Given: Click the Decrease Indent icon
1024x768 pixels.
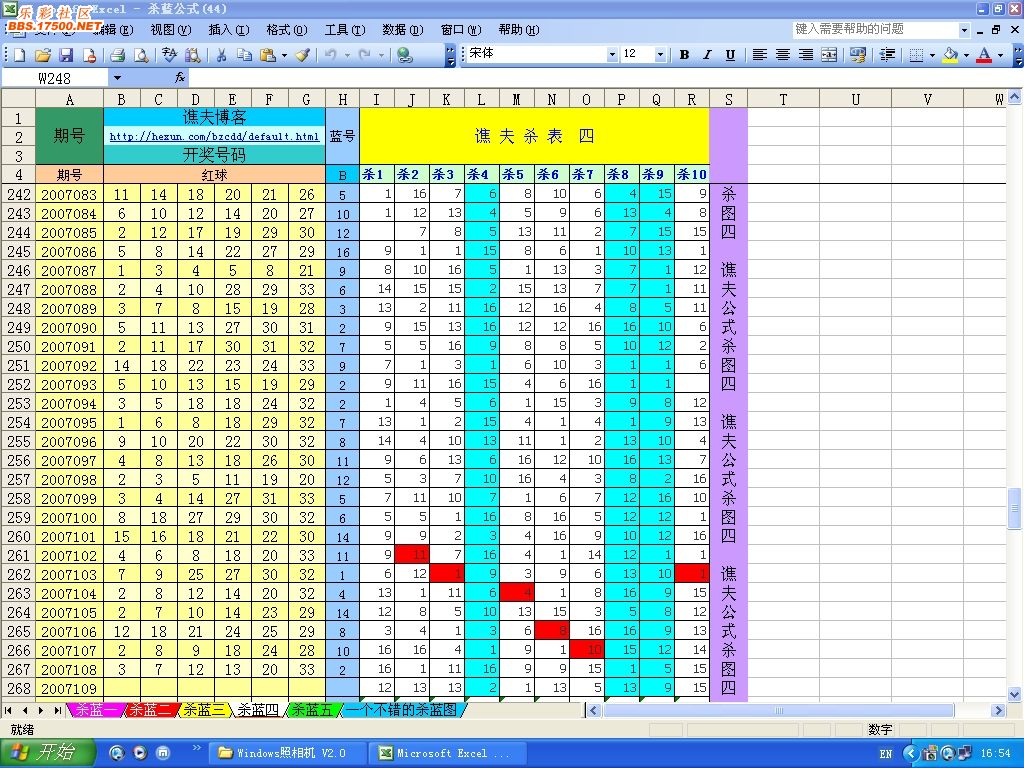Looking at the screenshot, I should (887, 55).
